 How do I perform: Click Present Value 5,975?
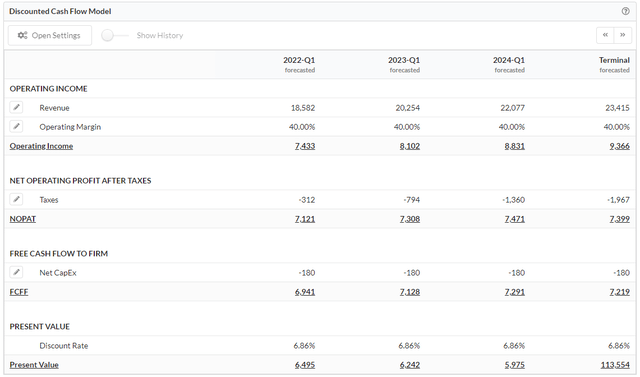coord(515,365)
